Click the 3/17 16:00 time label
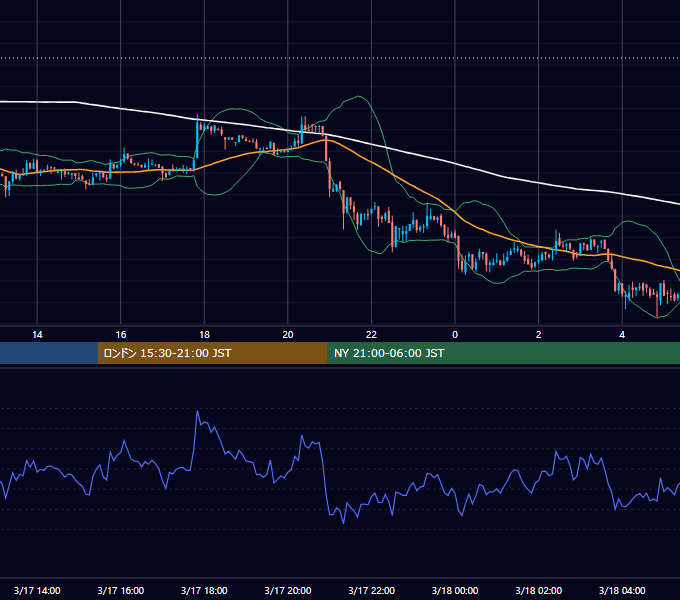Viewport: 680px width, 600px height. (x=121, y=590)
